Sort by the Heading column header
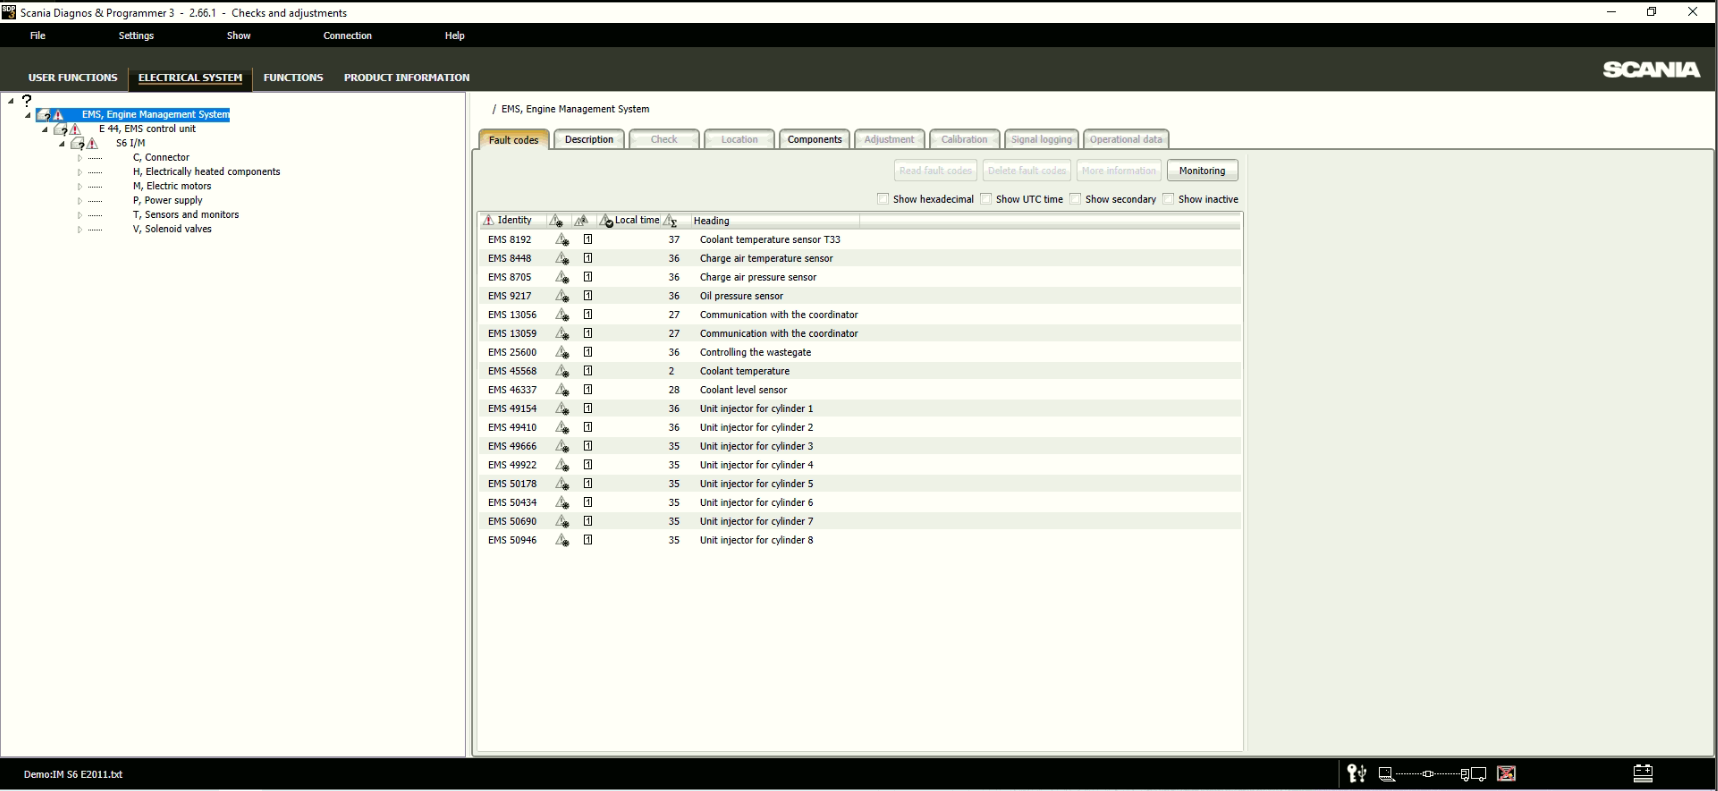The image size is (1718, 791). 773,221
